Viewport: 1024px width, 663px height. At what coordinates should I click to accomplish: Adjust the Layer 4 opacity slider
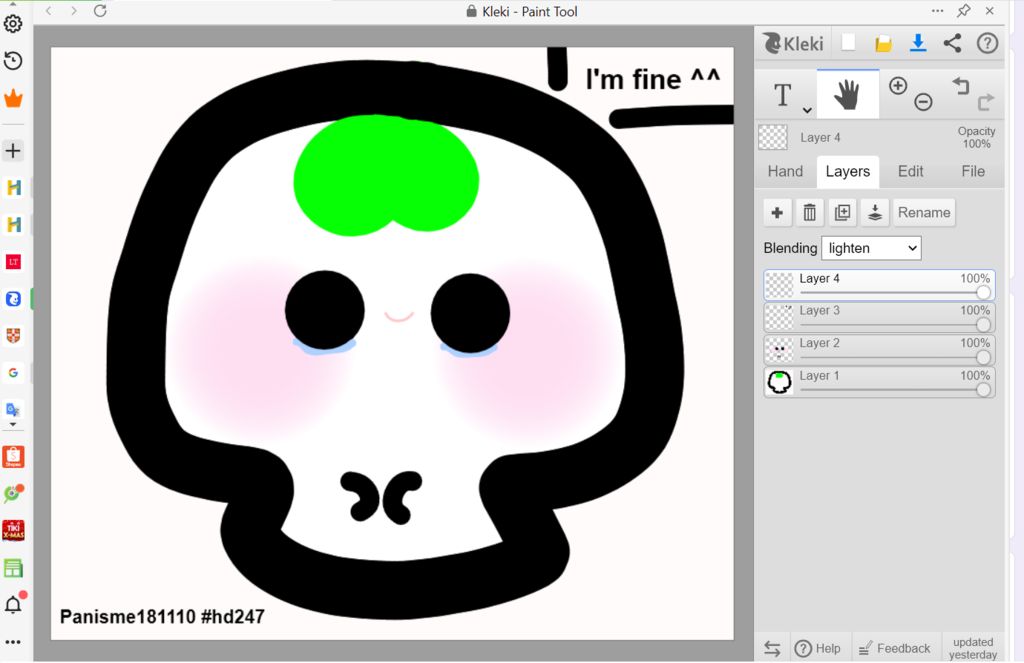click(894, 293)
